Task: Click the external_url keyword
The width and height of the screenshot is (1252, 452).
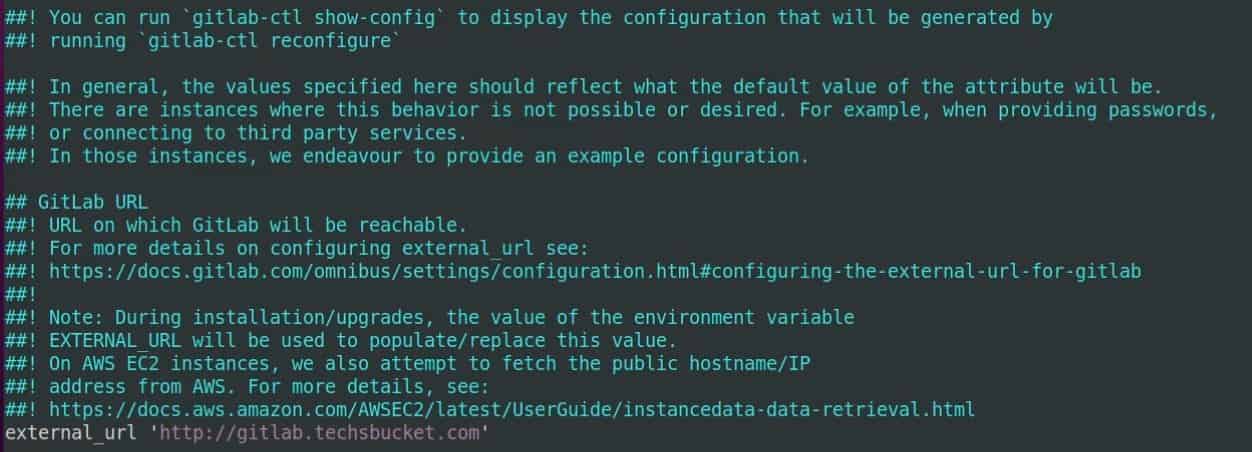Action: [71, 433]
